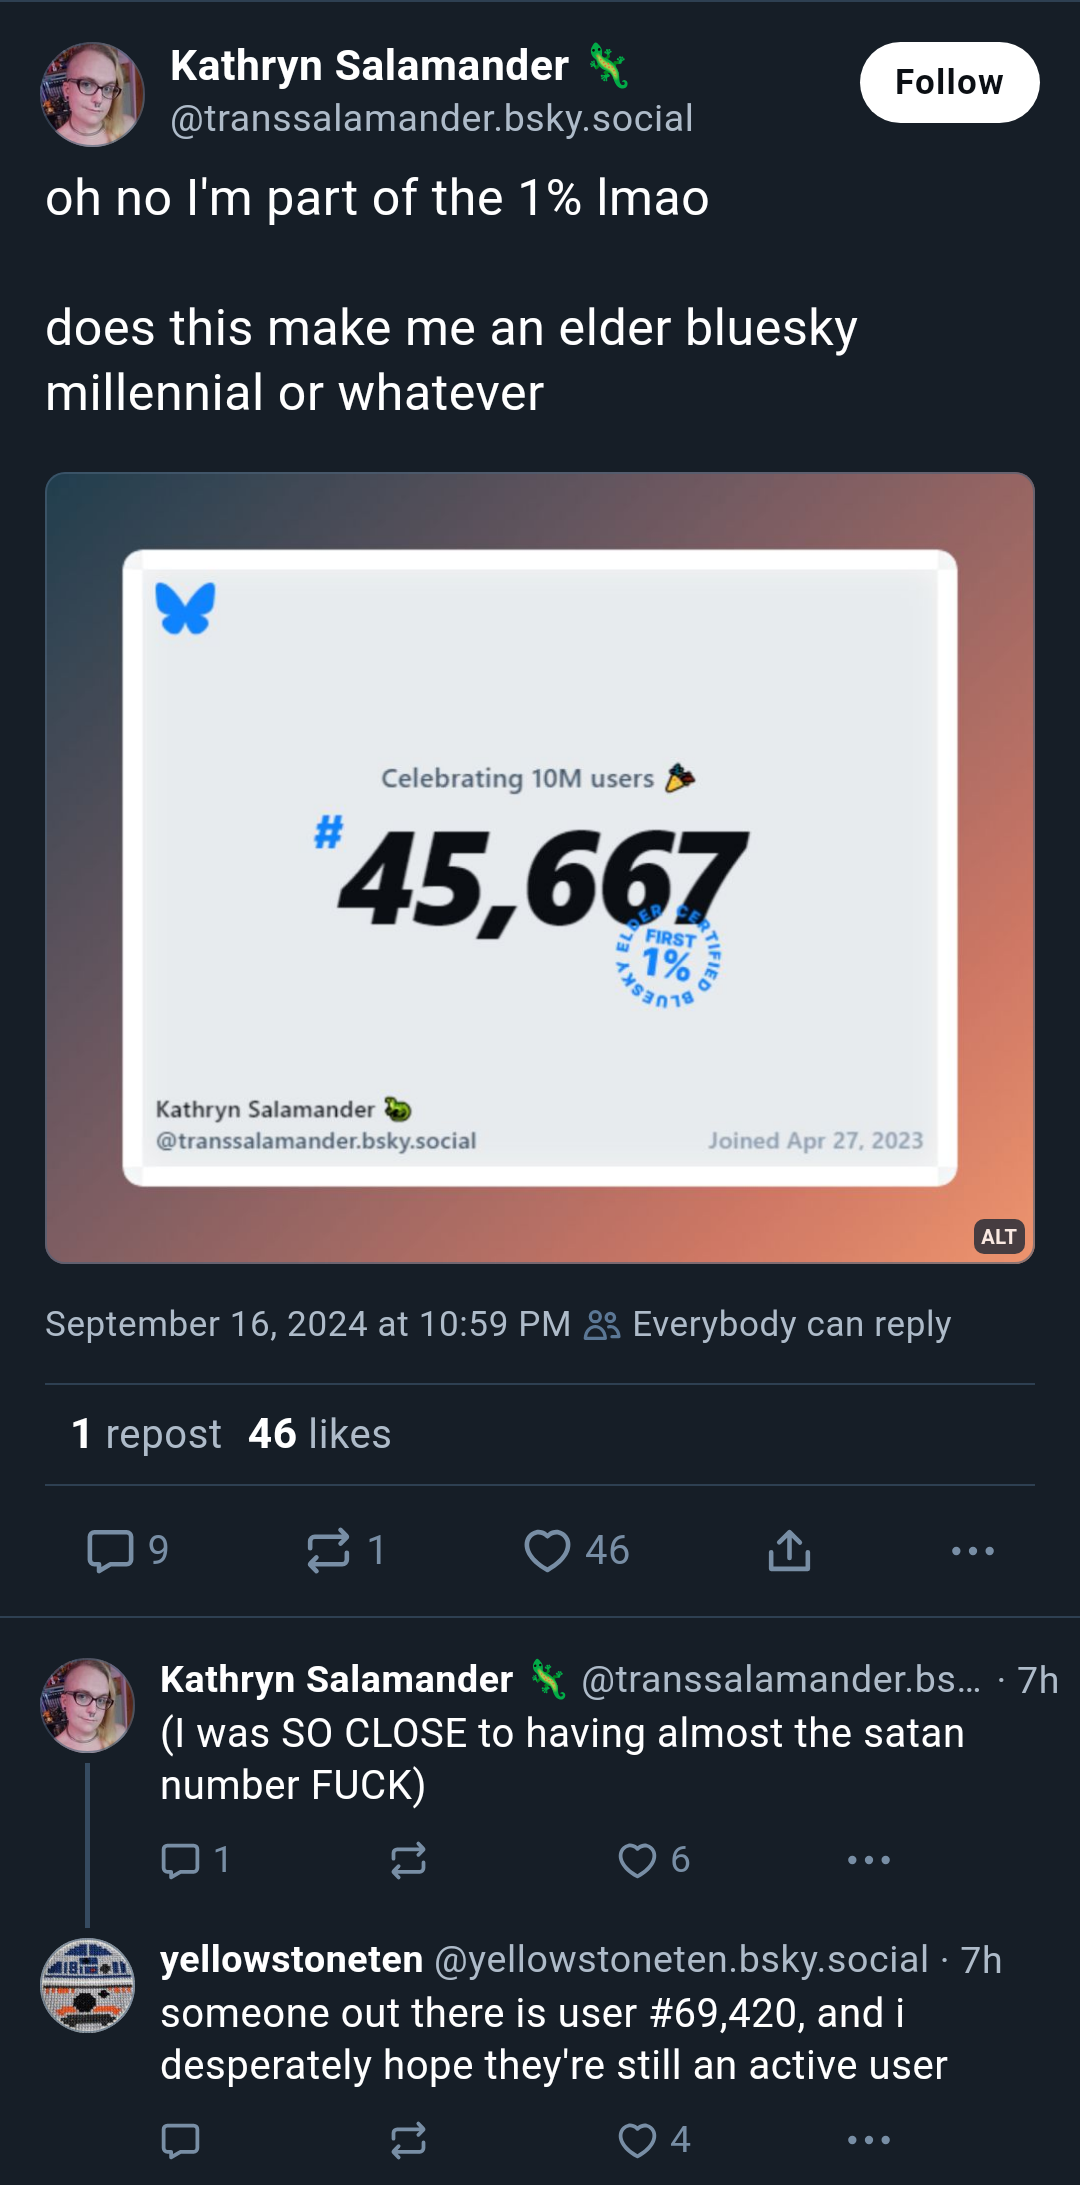The image size is (1080, 2185).
Task: Repost the main post via repost icon
Action: pyautogui.click(x=328, y=1551)
